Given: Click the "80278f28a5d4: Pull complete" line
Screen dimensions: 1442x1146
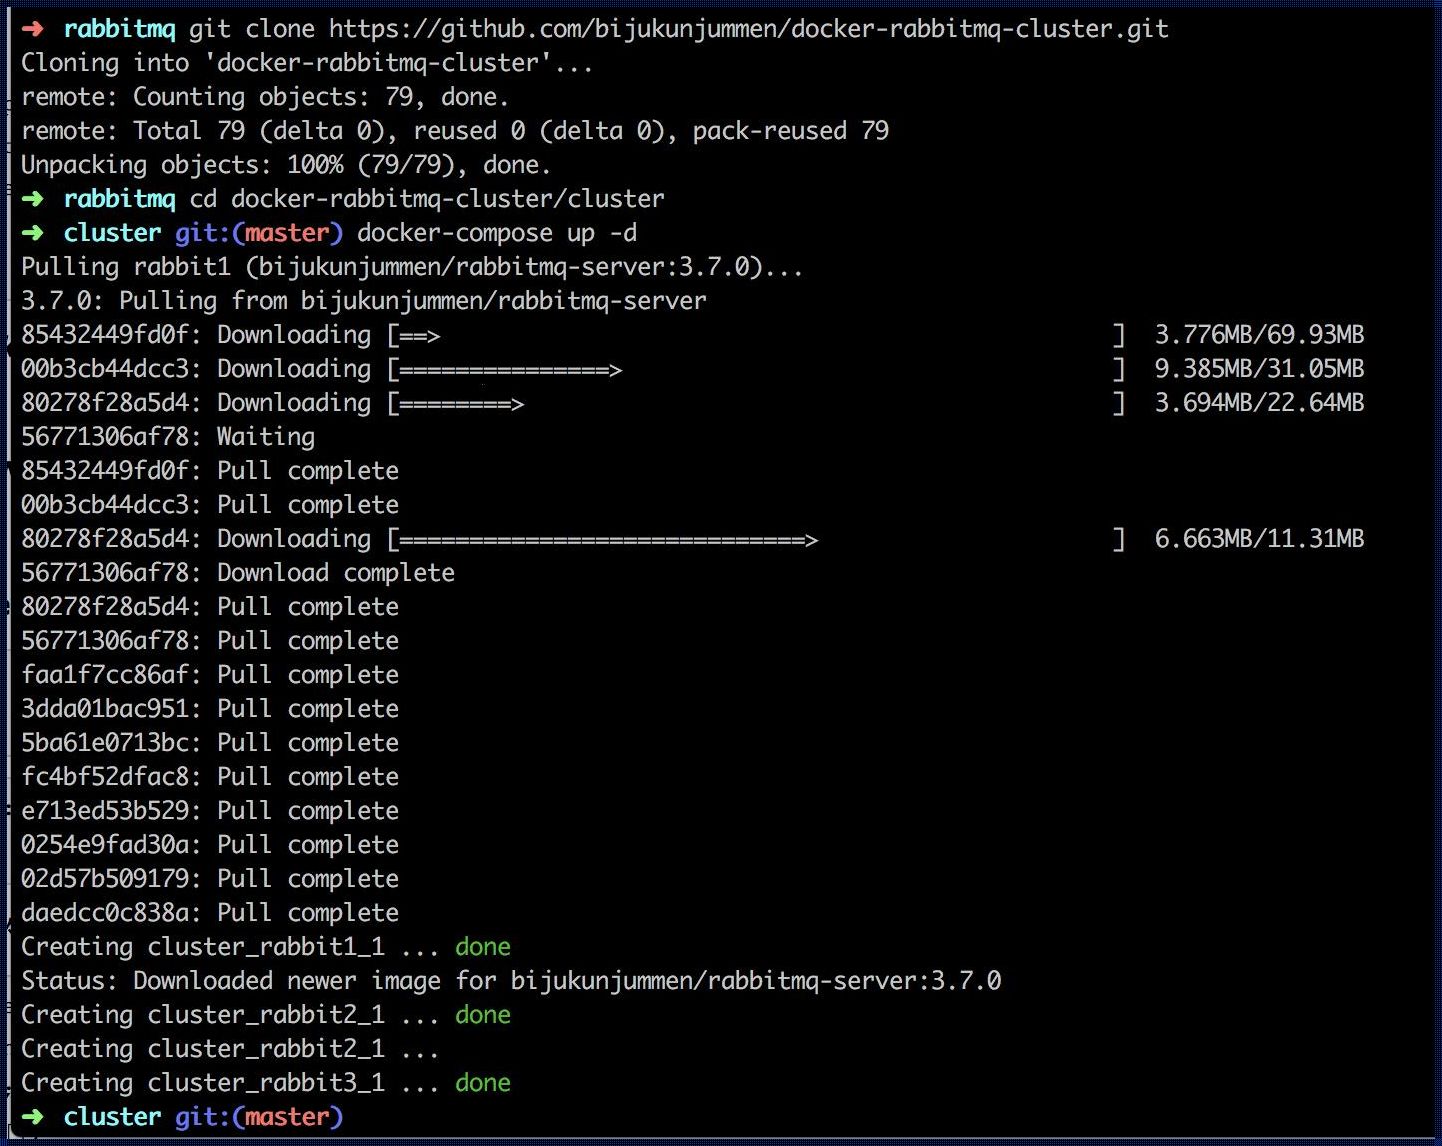Looking at the screenshot, I should click(x=210, y=607).
